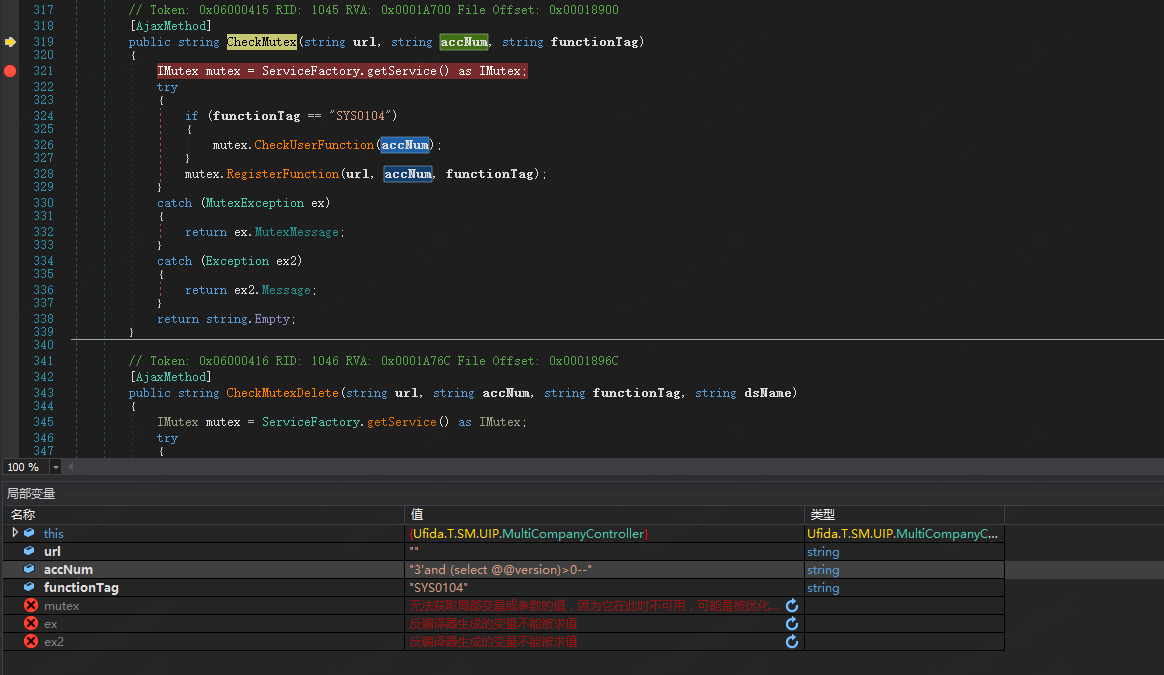Click the refresh icon for ex2
Viewport: 1164px width, 675px height.
792,642
